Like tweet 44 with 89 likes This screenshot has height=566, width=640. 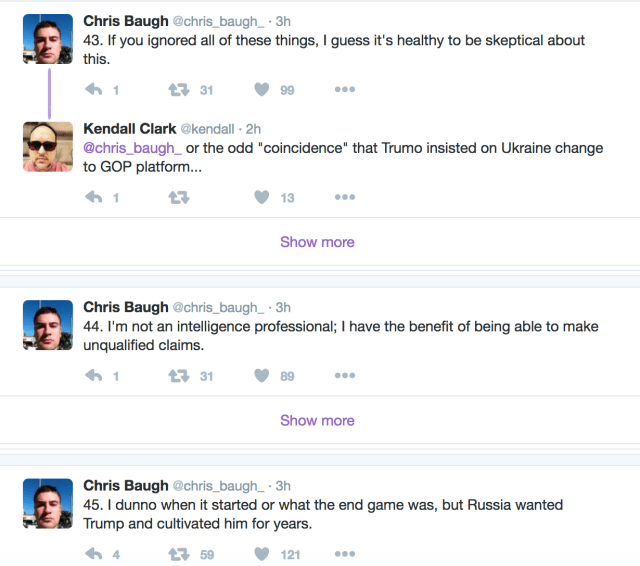point(262,375)
